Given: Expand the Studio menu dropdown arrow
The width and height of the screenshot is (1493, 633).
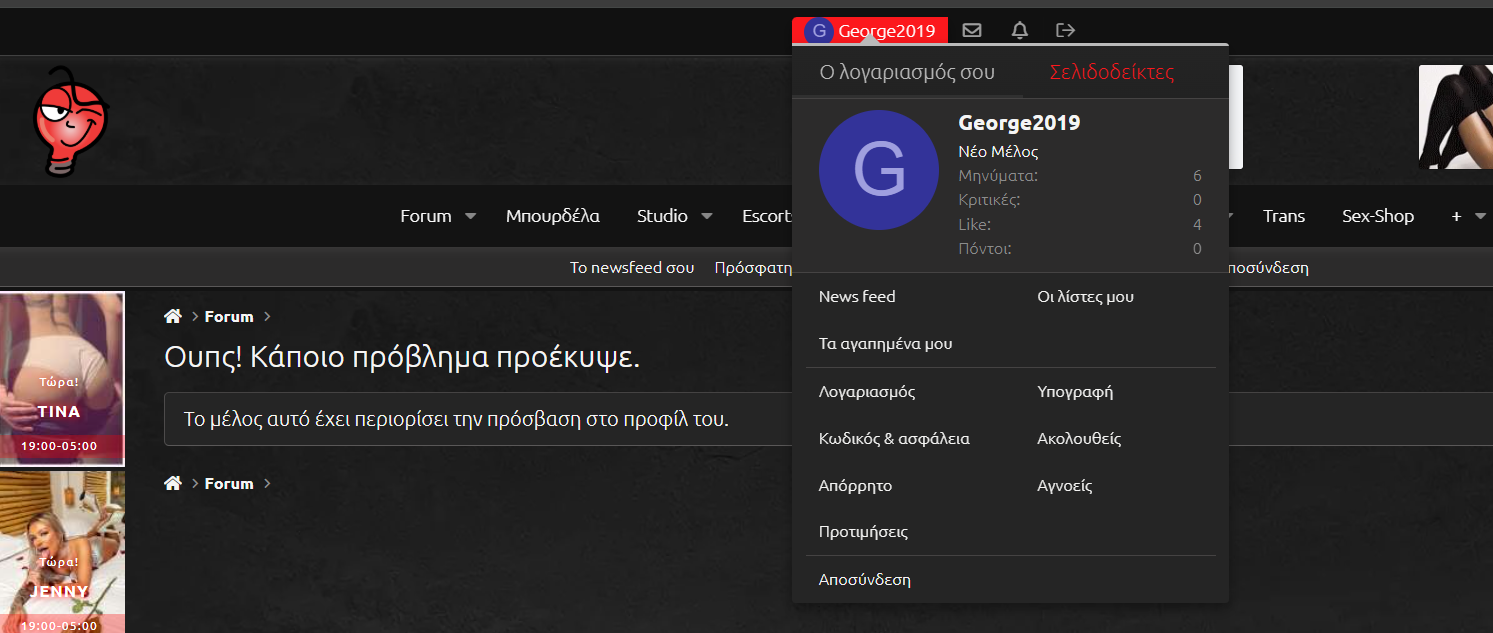Looking at the screenshot, I should pos(706,216).
